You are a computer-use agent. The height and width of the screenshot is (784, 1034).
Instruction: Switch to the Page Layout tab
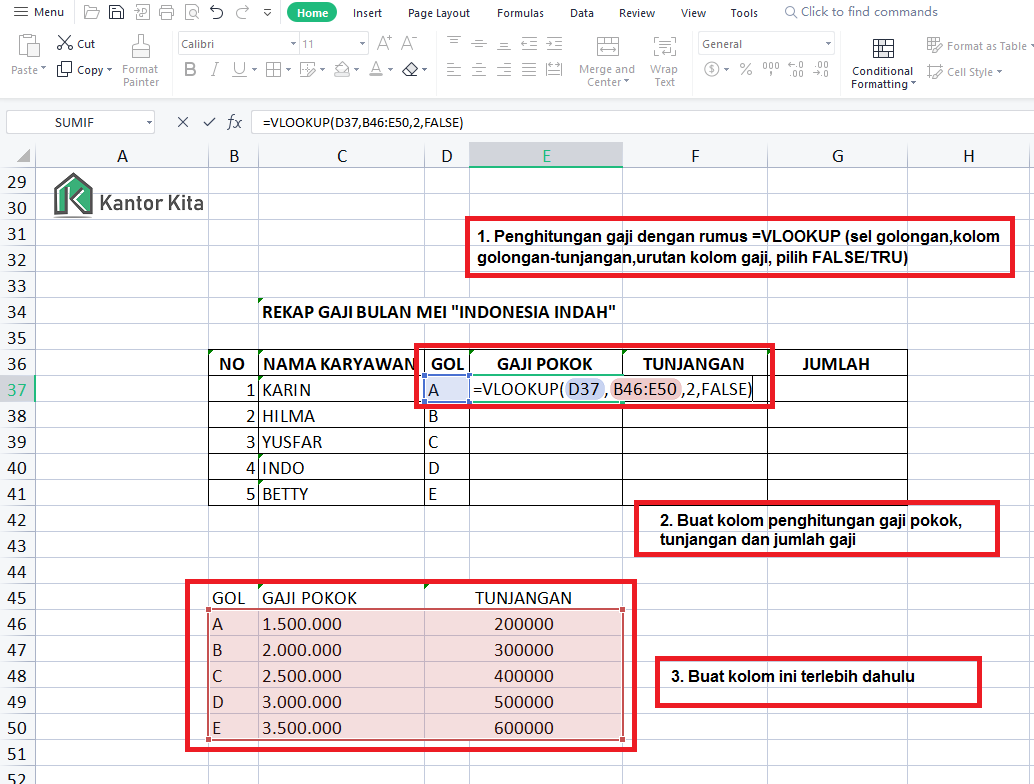point(439,13)
